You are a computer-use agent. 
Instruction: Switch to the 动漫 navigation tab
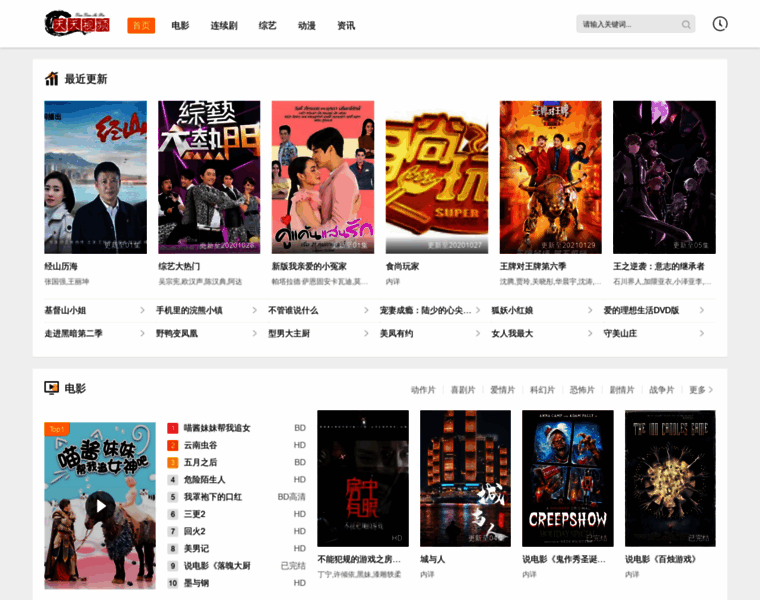[x=307, y=25]
